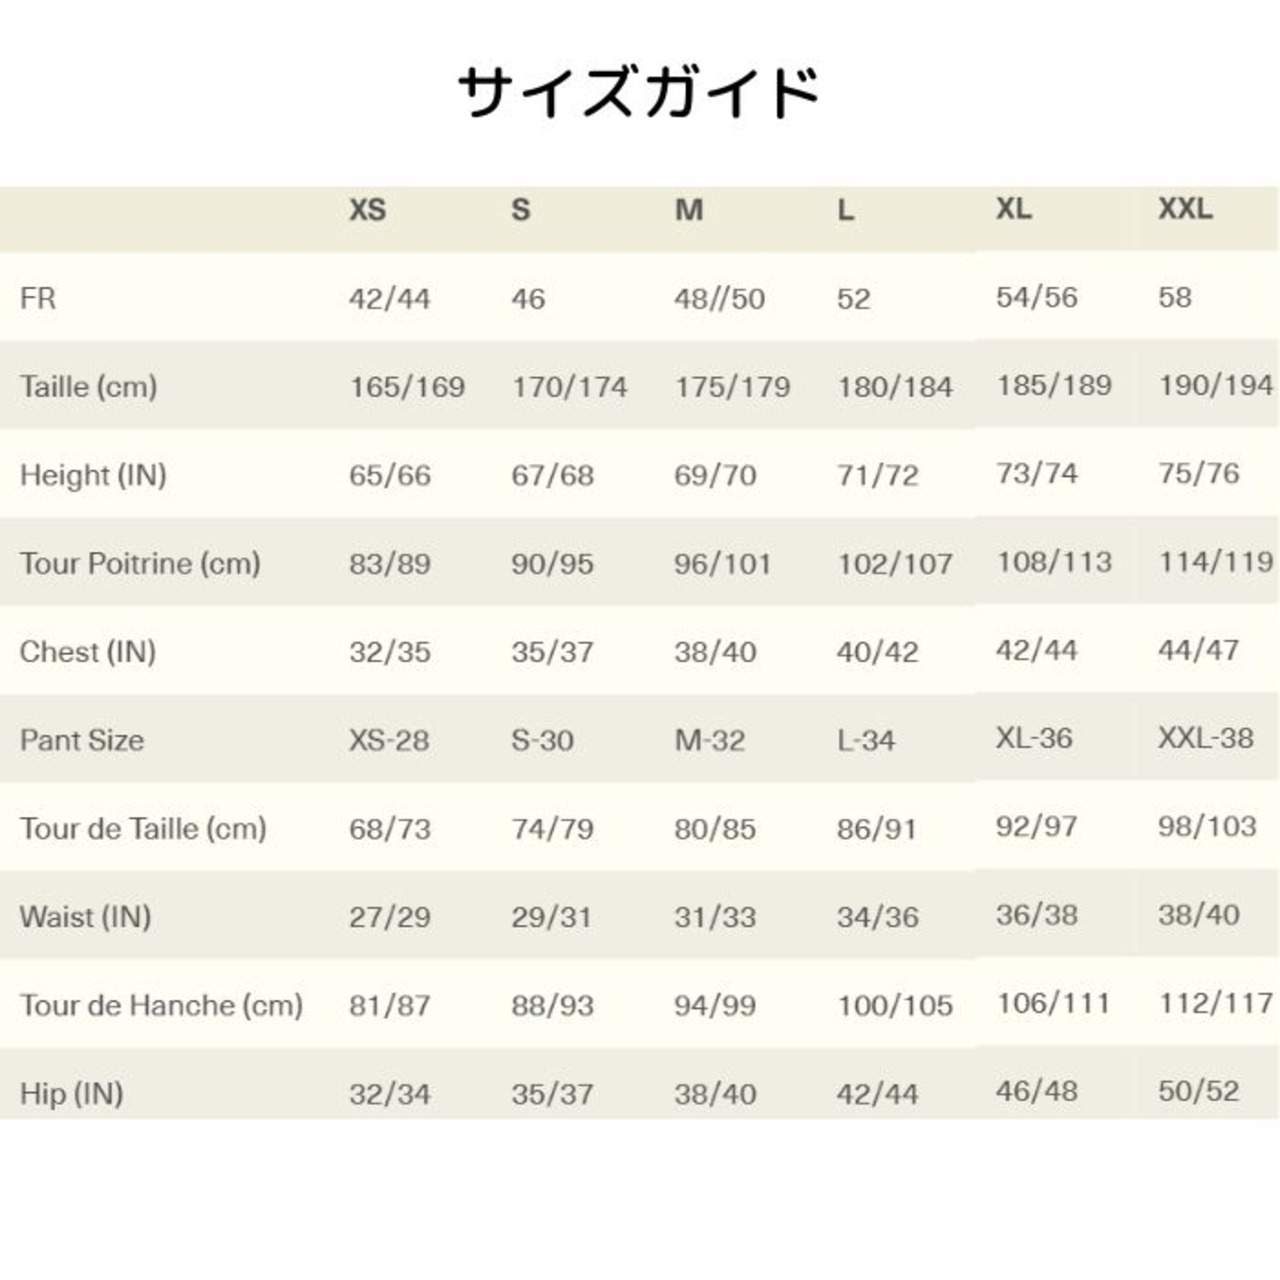Click Tour de Hanche (cm) label

(161, 1005)
